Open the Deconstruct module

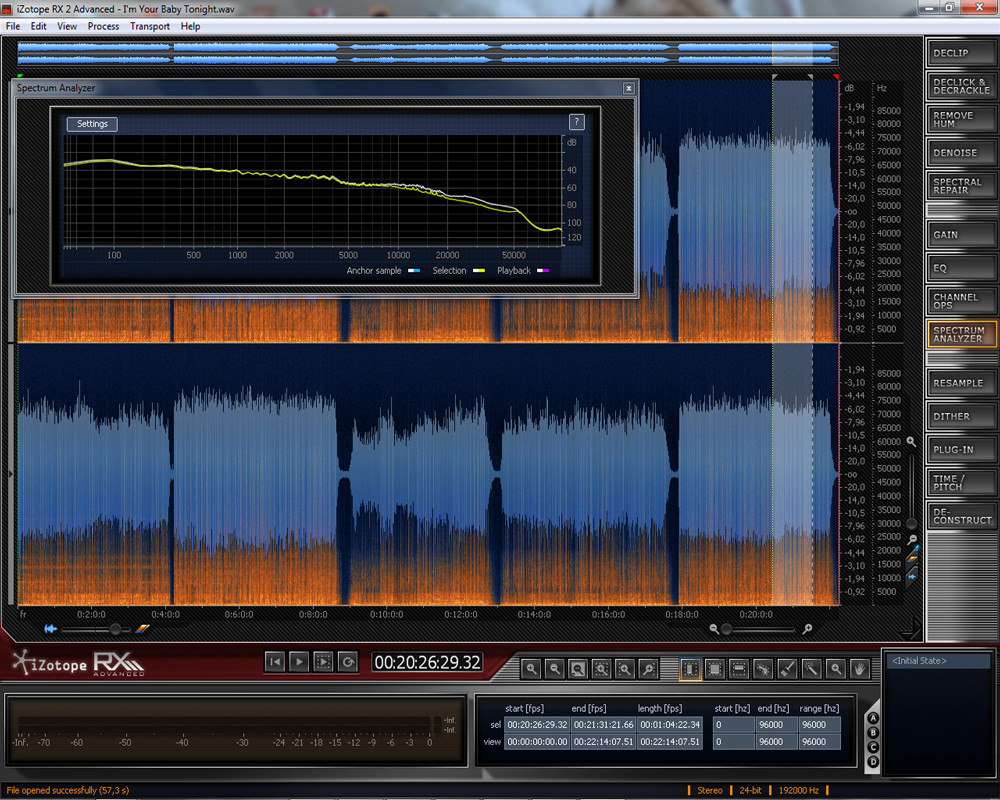pyautogui.click(x=961, y=515)
